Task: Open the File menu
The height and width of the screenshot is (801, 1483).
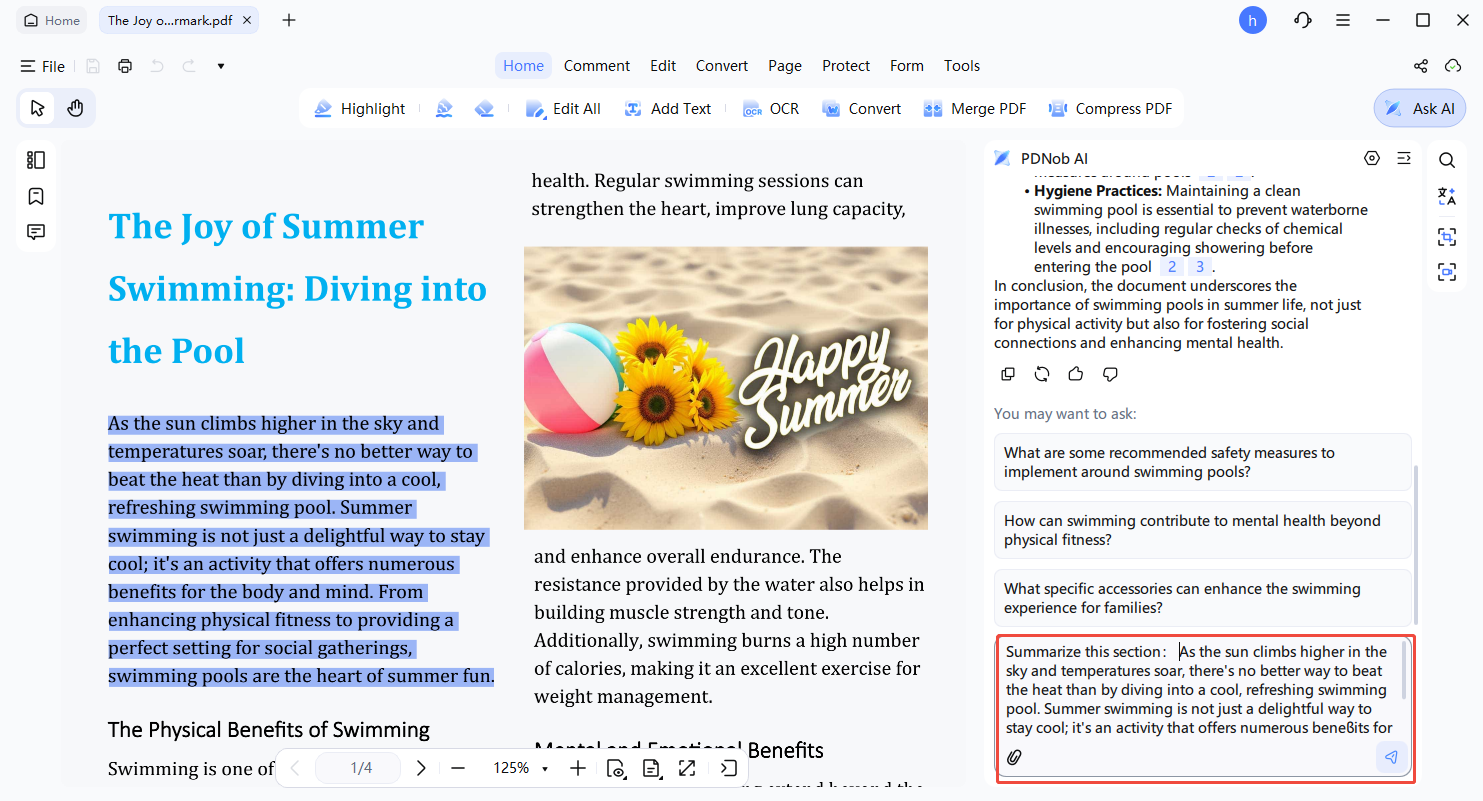Action: coord(43,66)
